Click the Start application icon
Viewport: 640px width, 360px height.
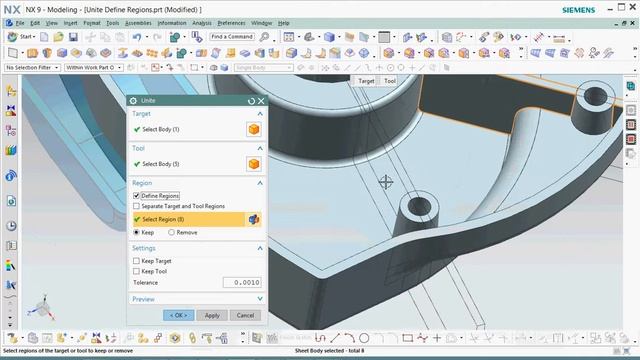click(13, 37)
